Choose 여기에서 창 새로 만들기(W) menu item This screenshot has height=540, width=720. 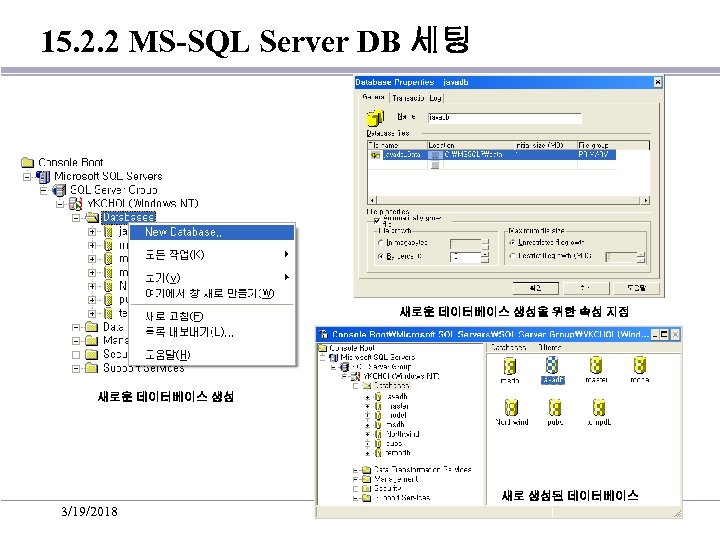pyautogui.click(x=212, y=293)
